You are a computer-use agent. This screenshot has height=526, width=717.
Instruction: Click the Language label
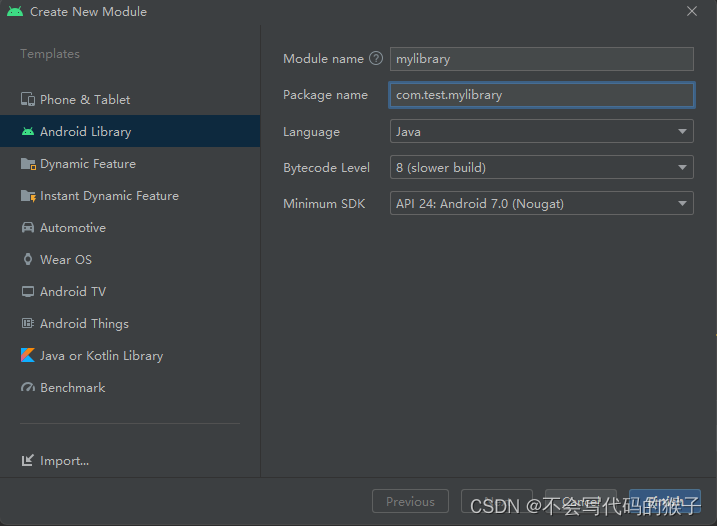point(311,132)
